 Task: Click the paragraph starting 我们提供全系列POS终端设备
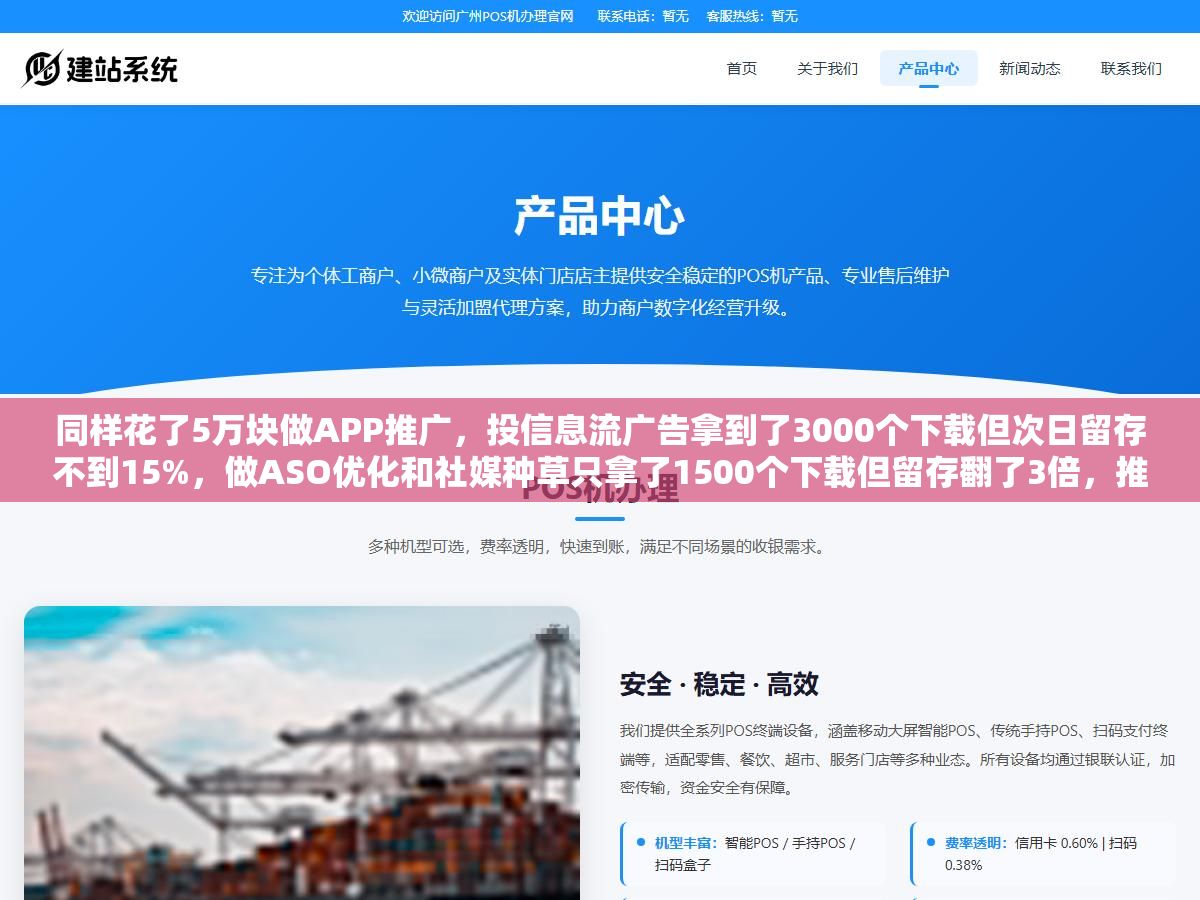click(897, 759)
